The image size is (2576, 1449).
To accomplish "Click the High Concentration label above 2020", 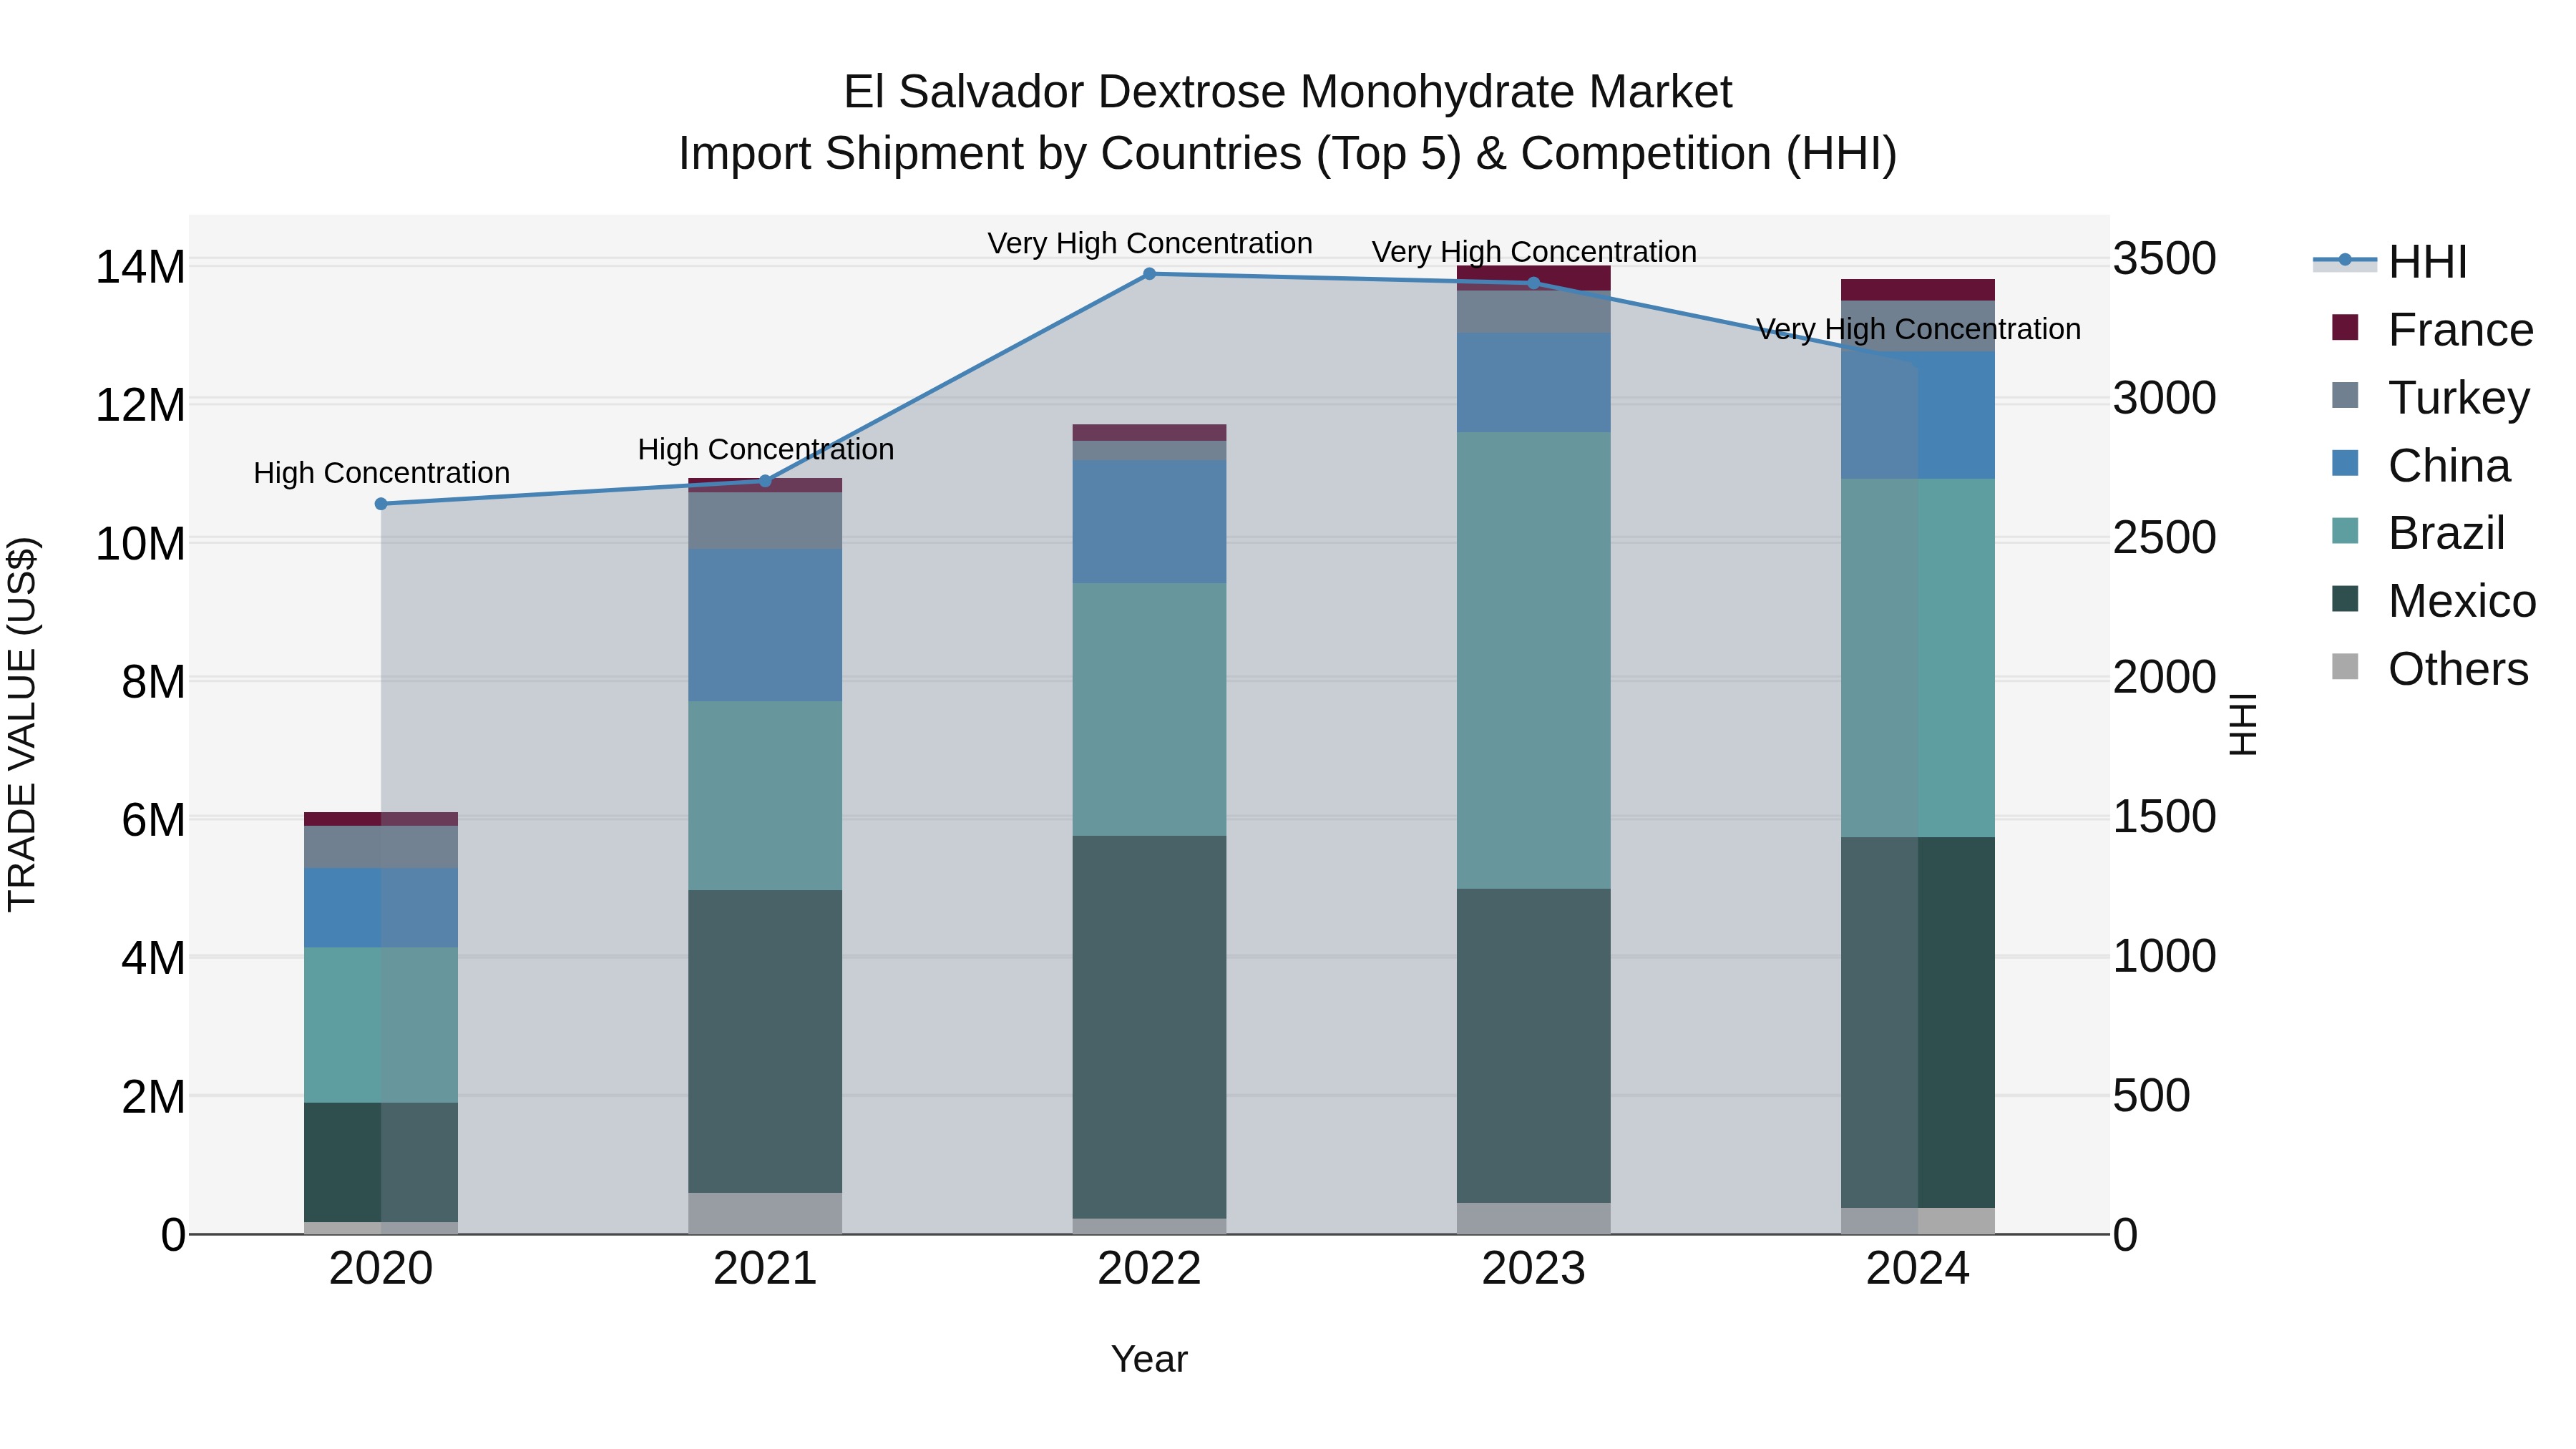I will pos(382,473).
